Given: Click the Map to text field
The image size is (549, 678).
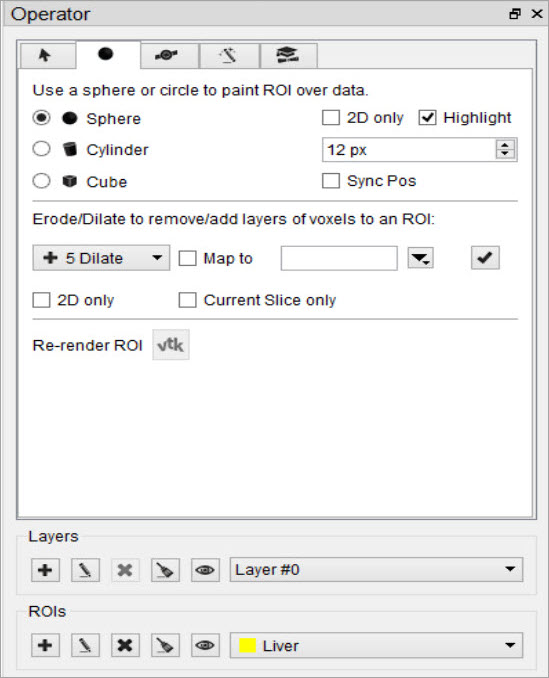Looking at the screenshot, I should coord(339,258).
